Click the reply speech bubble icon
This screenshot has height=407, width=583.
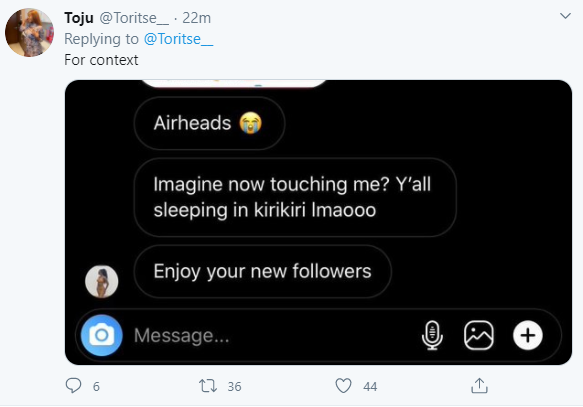tap(73, 385)
